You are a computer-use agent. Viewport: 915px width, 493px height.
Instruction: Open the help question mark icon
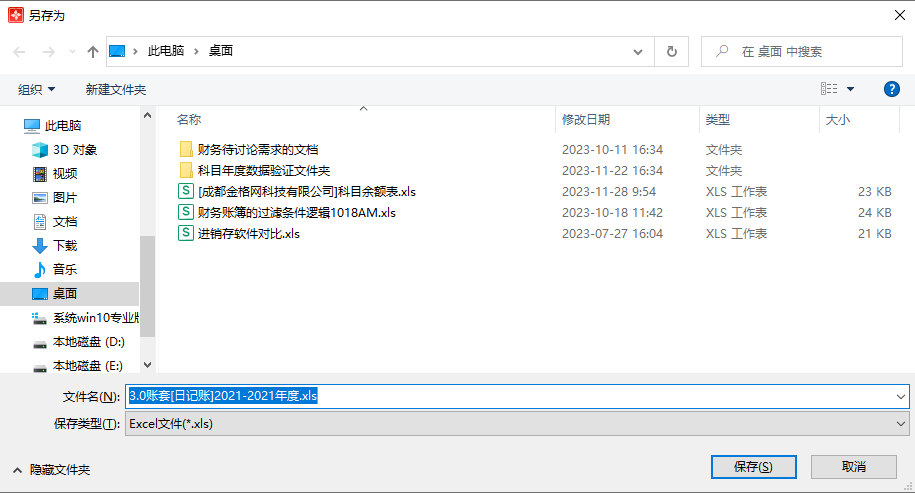point(892,89)
